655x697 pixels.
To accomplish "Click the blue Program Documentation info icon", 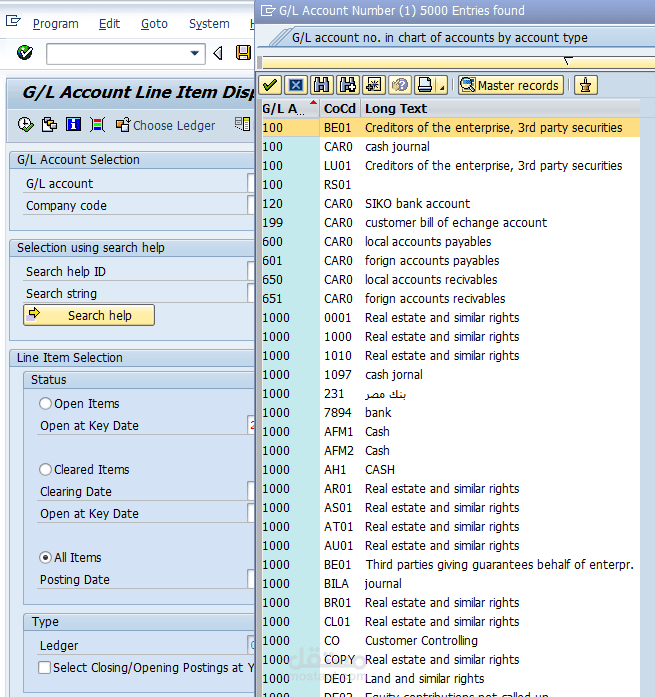I will pyautogui.click(x=73, y=124).
